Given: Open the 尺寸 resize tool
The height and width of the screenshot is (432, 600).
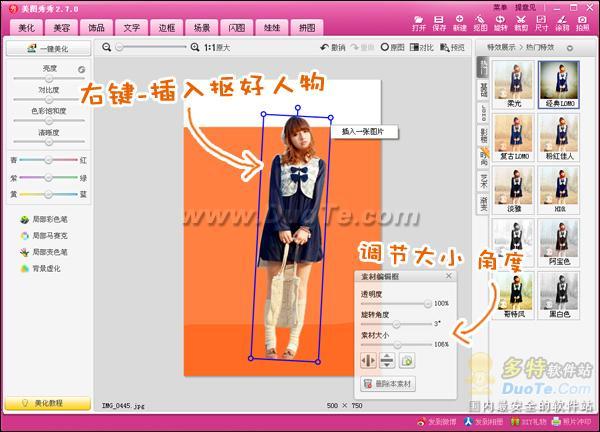Looking at the screenshot, I should (x=541, y=23).
